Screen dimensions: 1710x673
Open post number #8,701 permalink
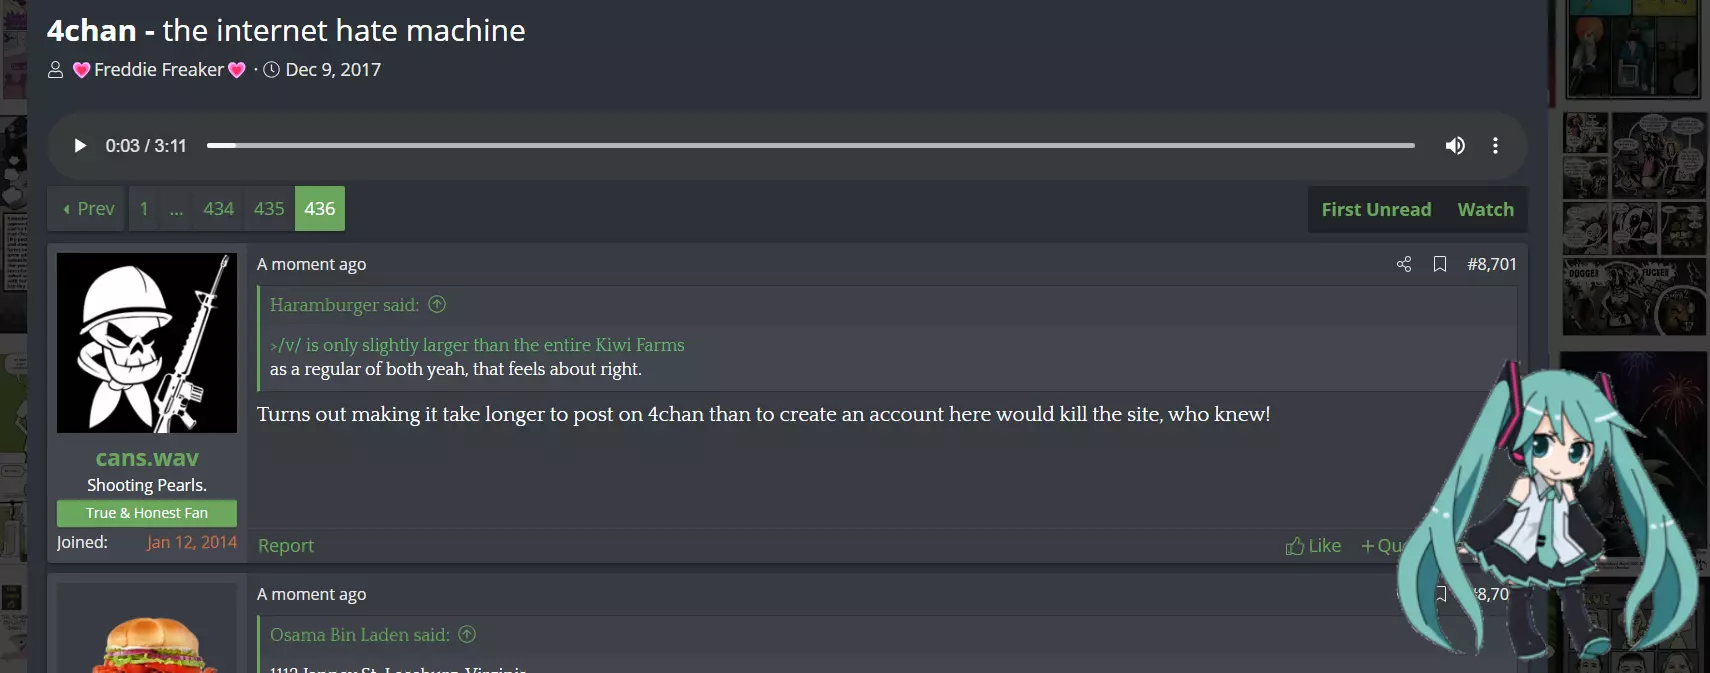[1491, 264]
